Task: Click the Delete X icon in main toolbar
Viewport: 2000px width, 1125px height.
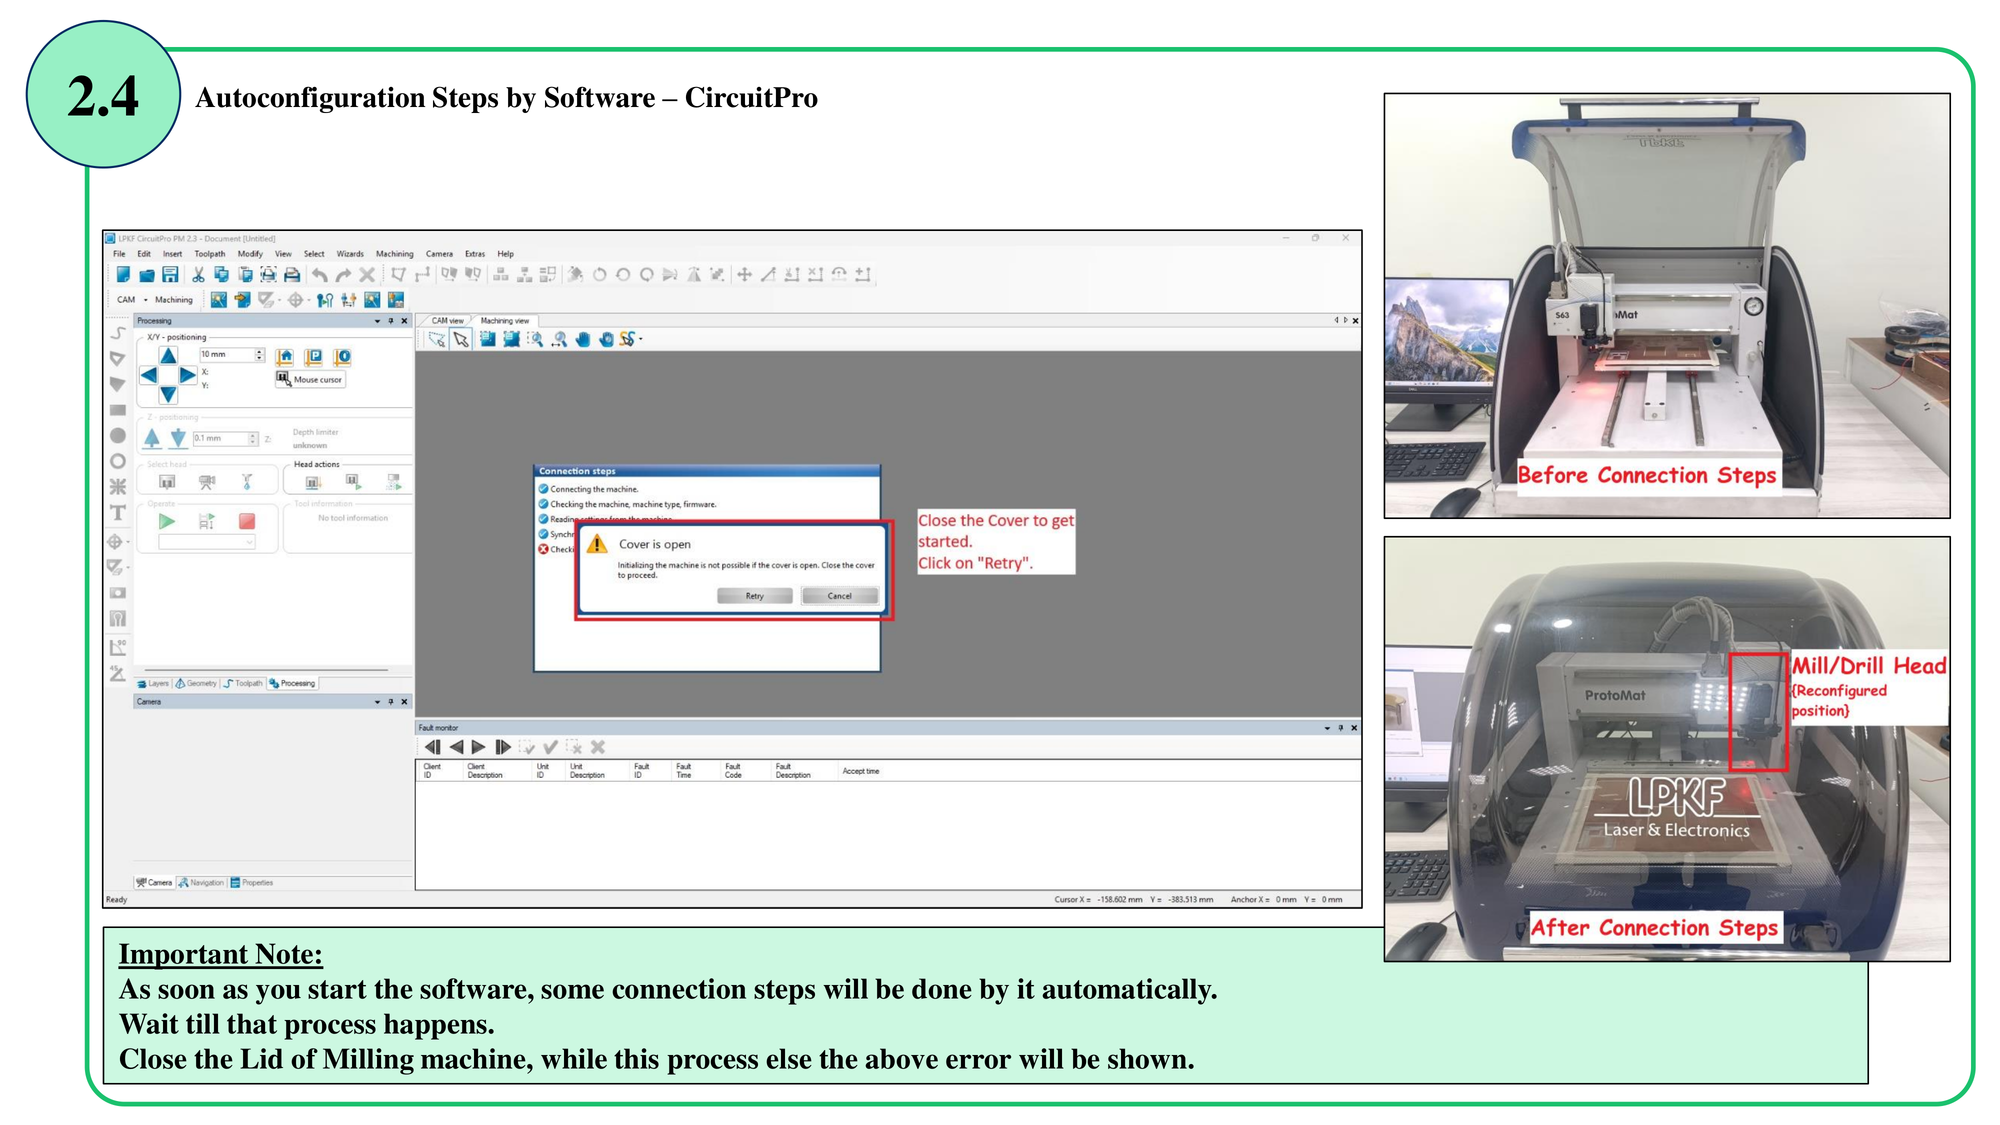Action: [x=367, y=274]
